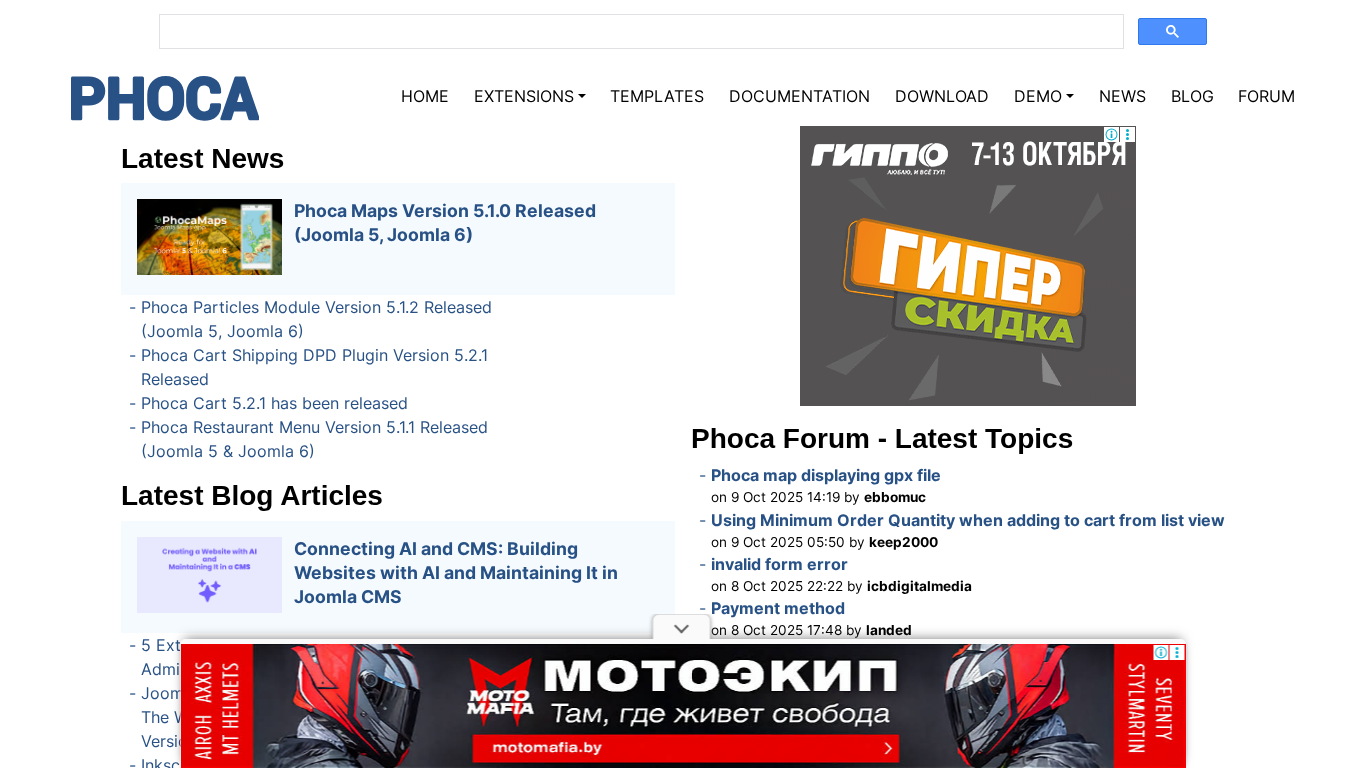The image size is (1366, 768).
Task: Focus the site search input field
Action: [641, 32]
